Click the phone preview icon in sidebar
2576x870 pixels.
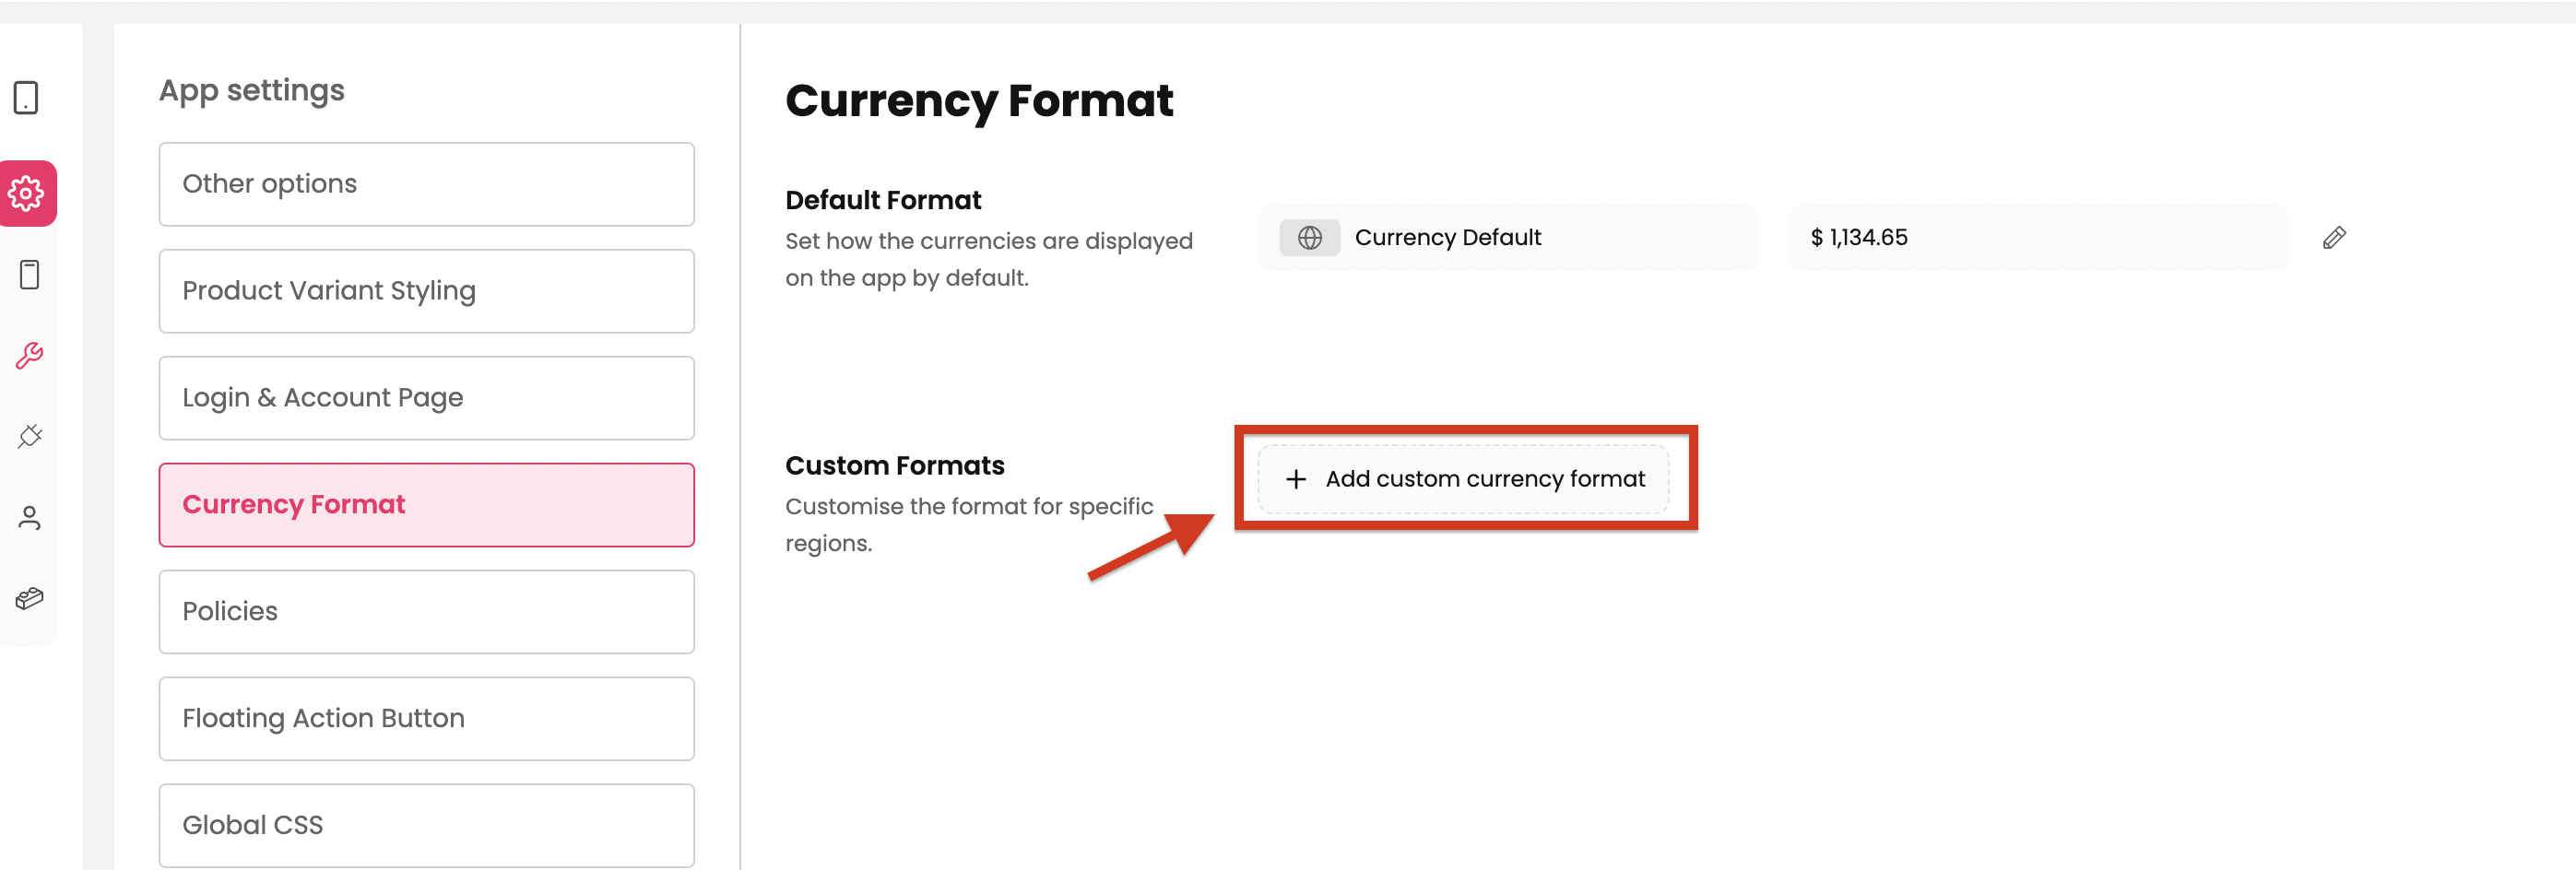30,275
